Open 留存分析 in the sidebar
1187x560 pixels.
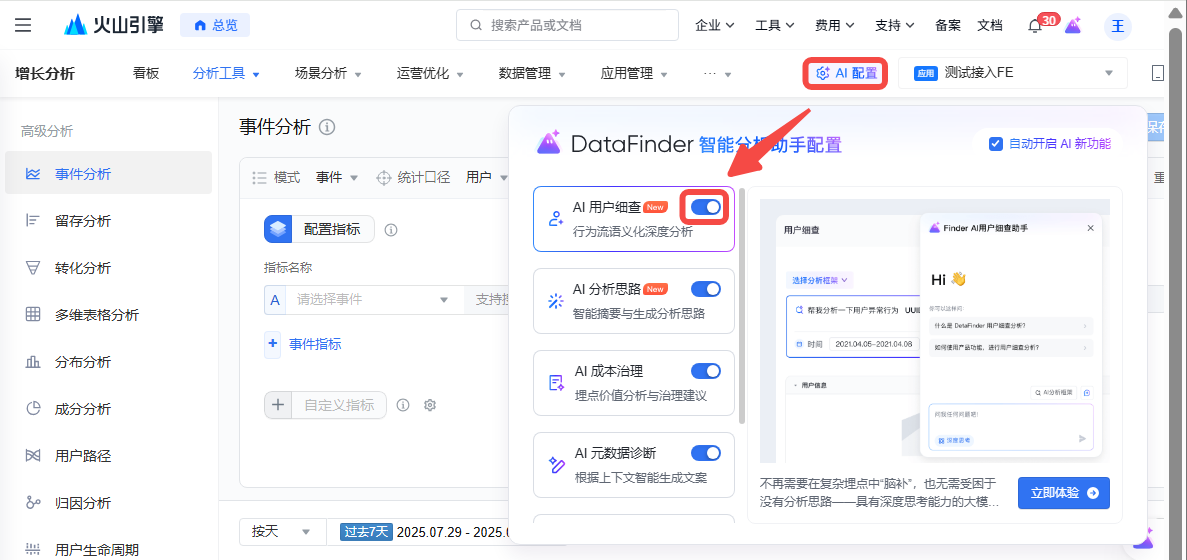point(108,221)
